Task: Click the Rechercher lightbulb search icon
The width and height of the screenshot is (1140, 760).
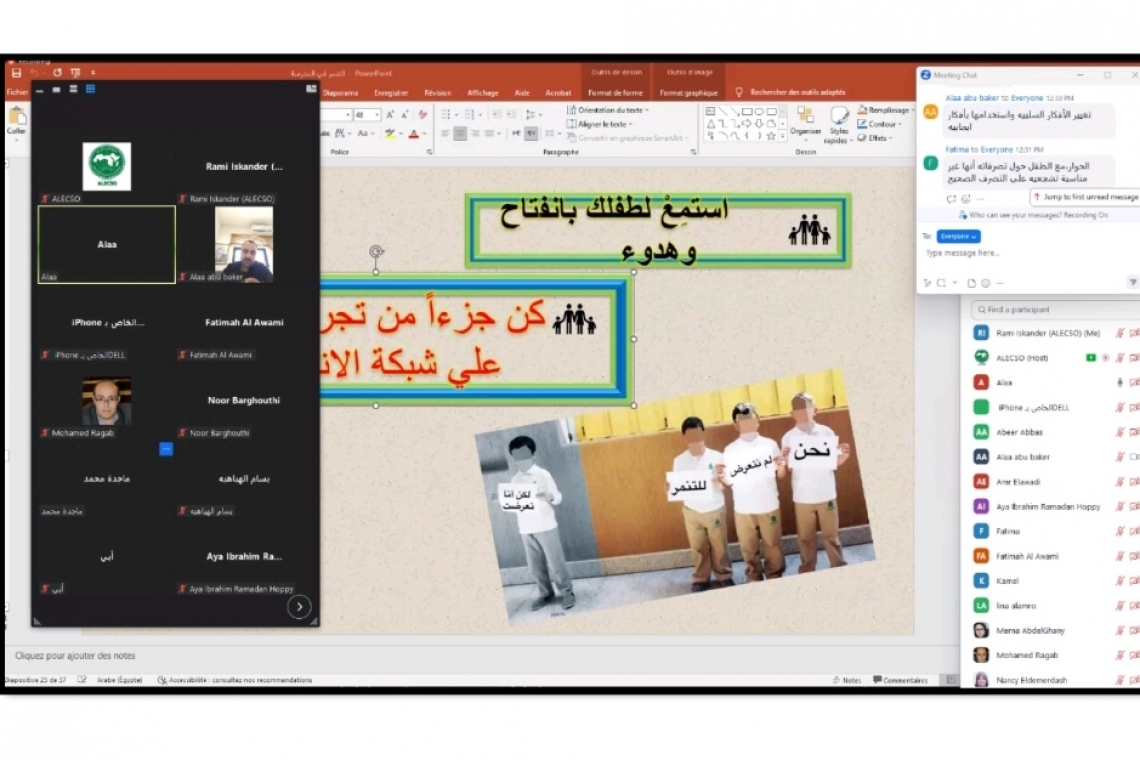Action: pos(739,92)
